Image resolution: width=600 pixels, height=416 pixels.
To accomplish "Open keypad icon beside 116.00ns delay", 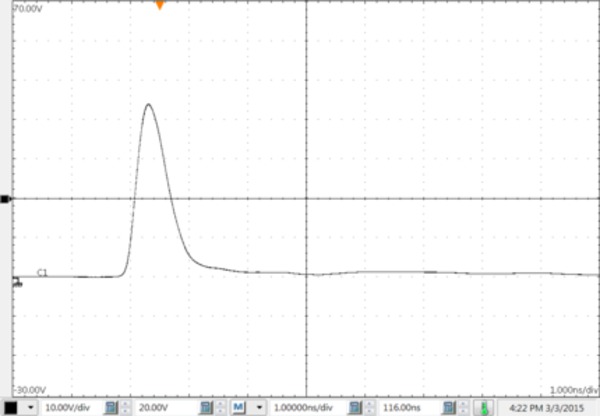I will [448, 408].
